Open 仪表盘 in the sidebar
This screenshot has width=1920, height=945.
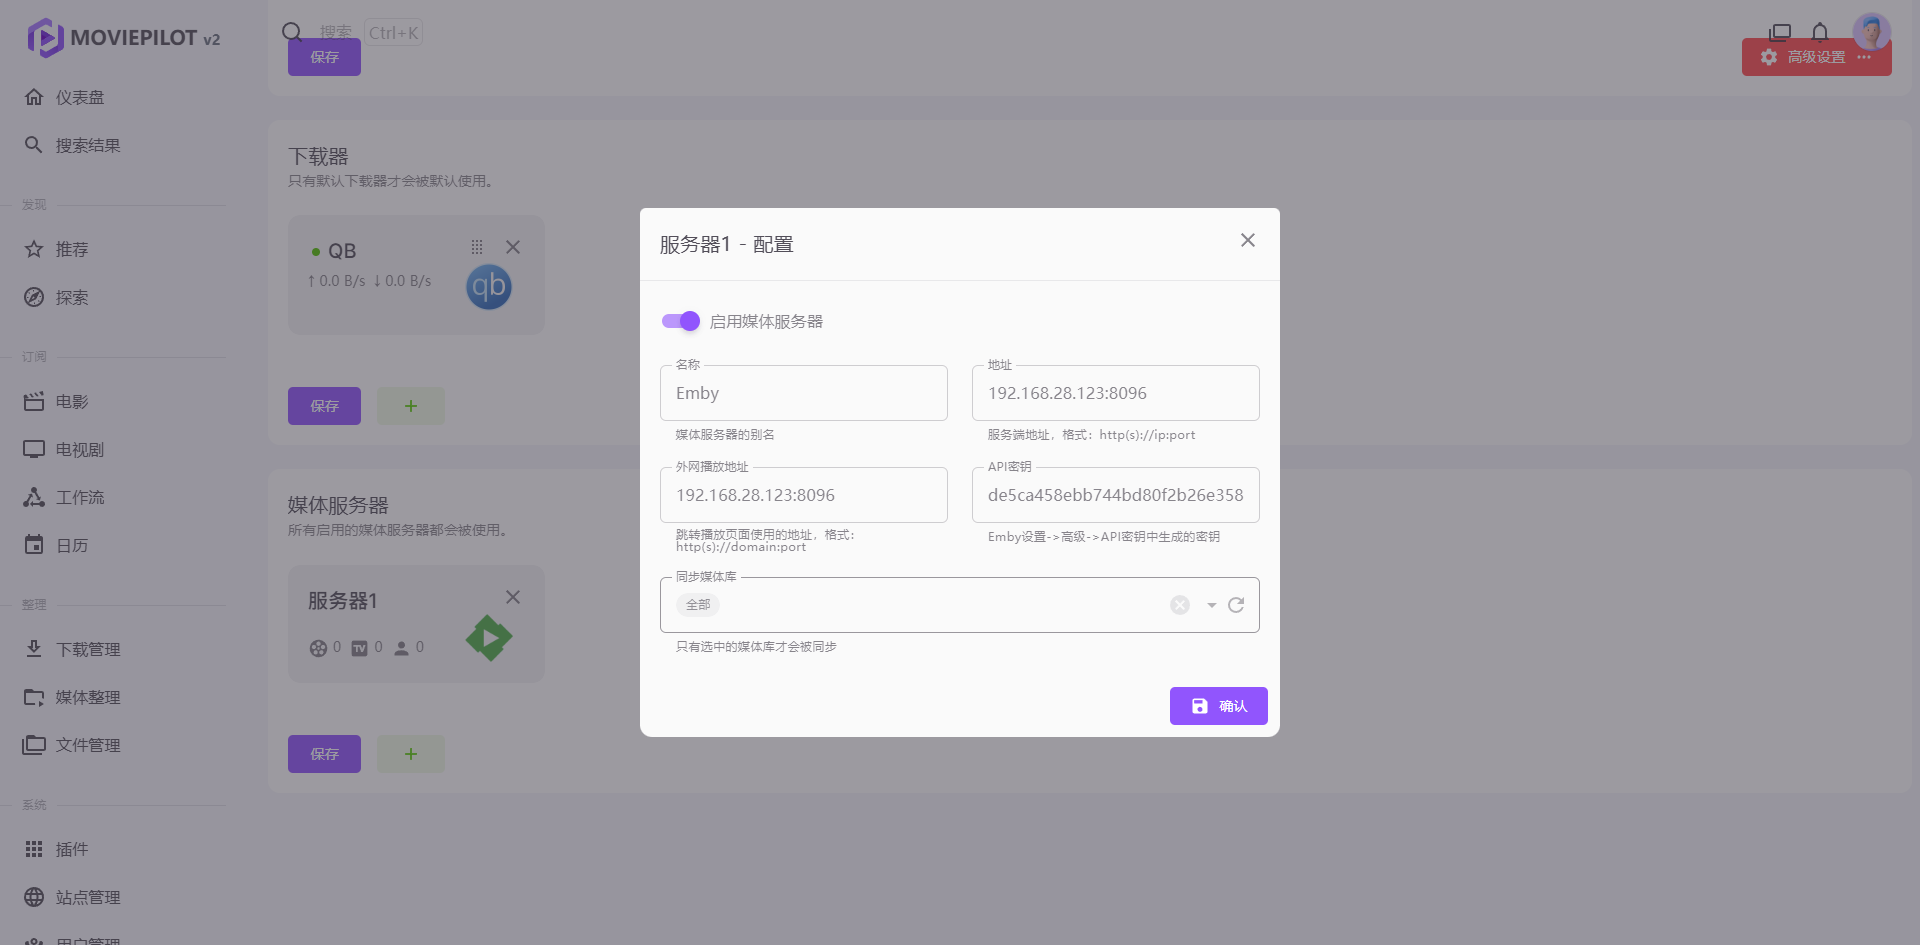[x=80, y=97]
